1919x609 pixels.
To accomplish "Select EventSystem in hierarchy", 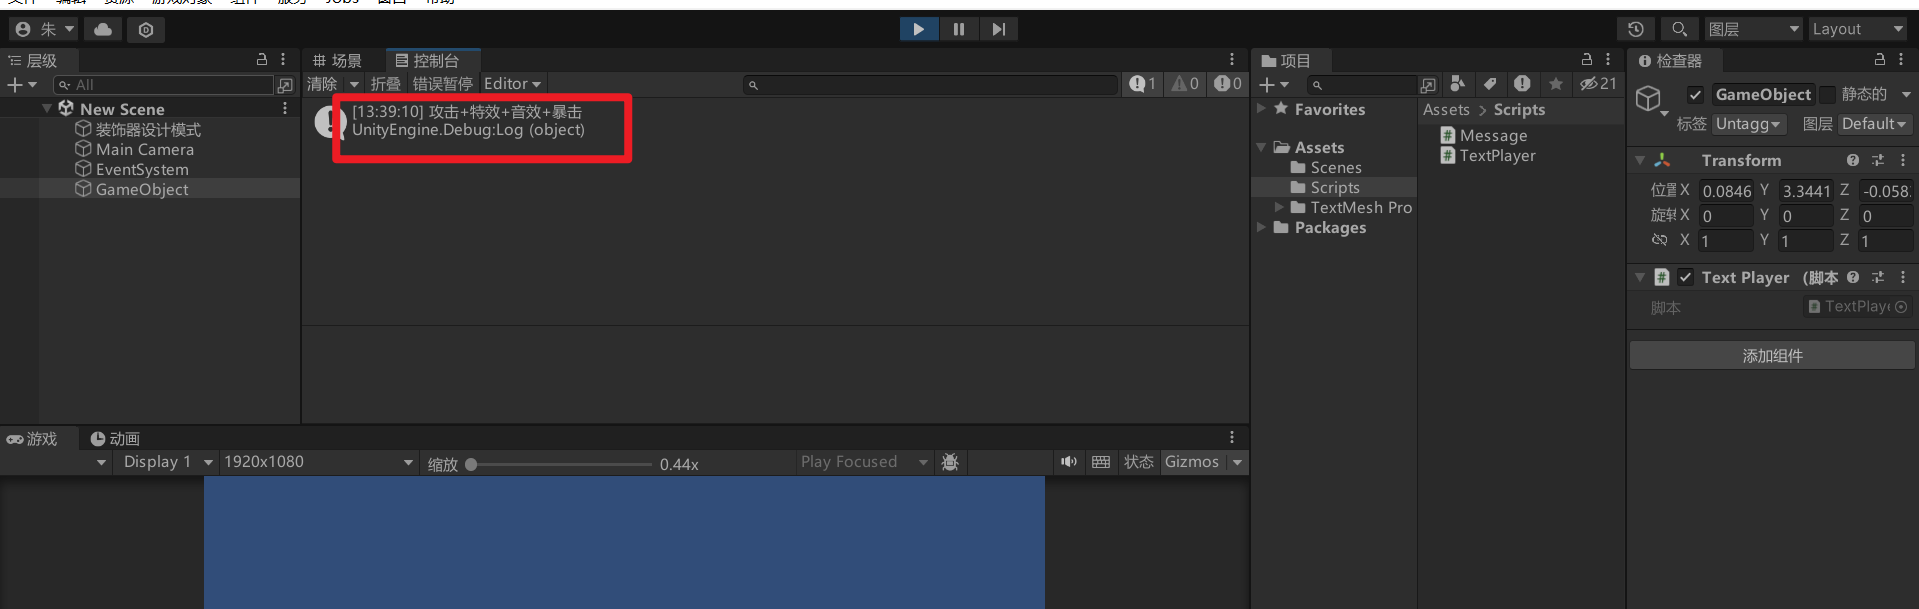I will 142,169.
